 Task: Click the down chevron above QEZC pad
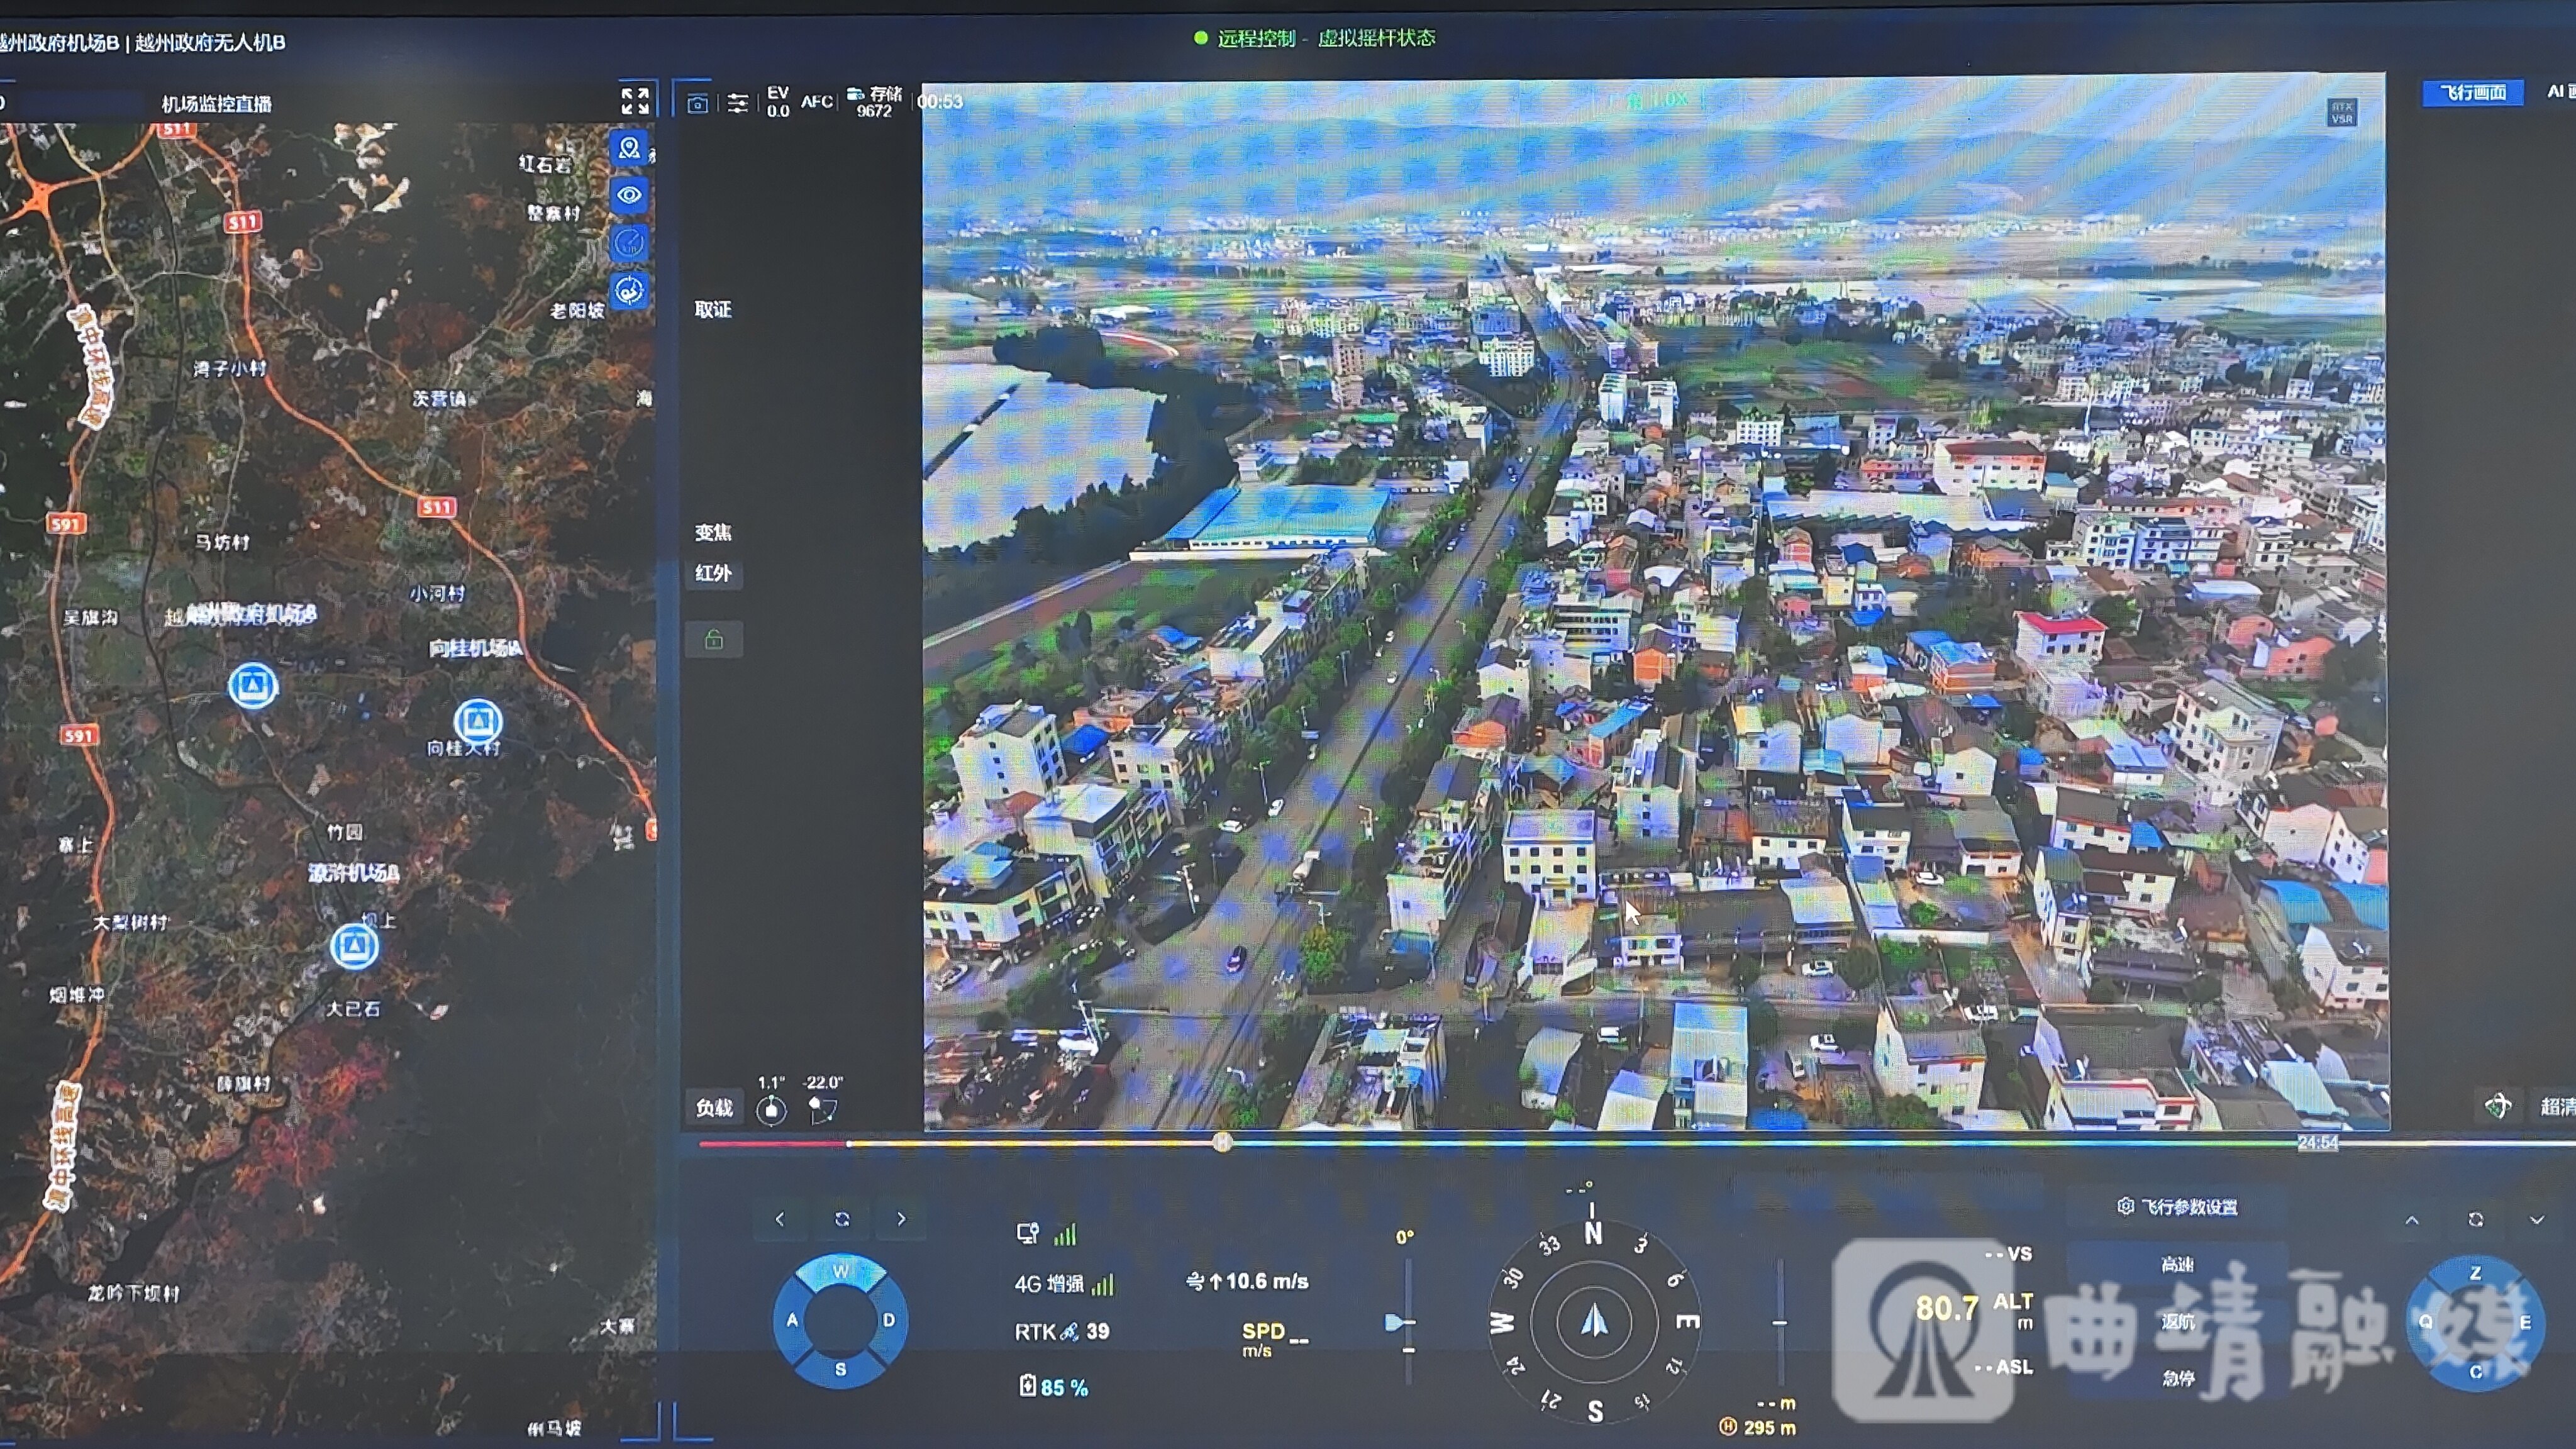pyautogui.click(x=2537, y=1220)
